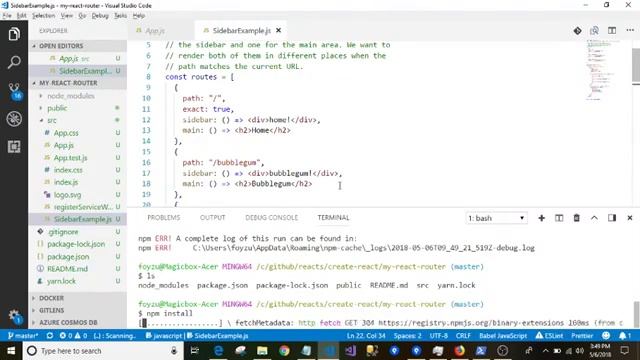Collapse the src folder
Image resolution: width=640 pixels, height=360 pixels.
[x=52, y=120]
